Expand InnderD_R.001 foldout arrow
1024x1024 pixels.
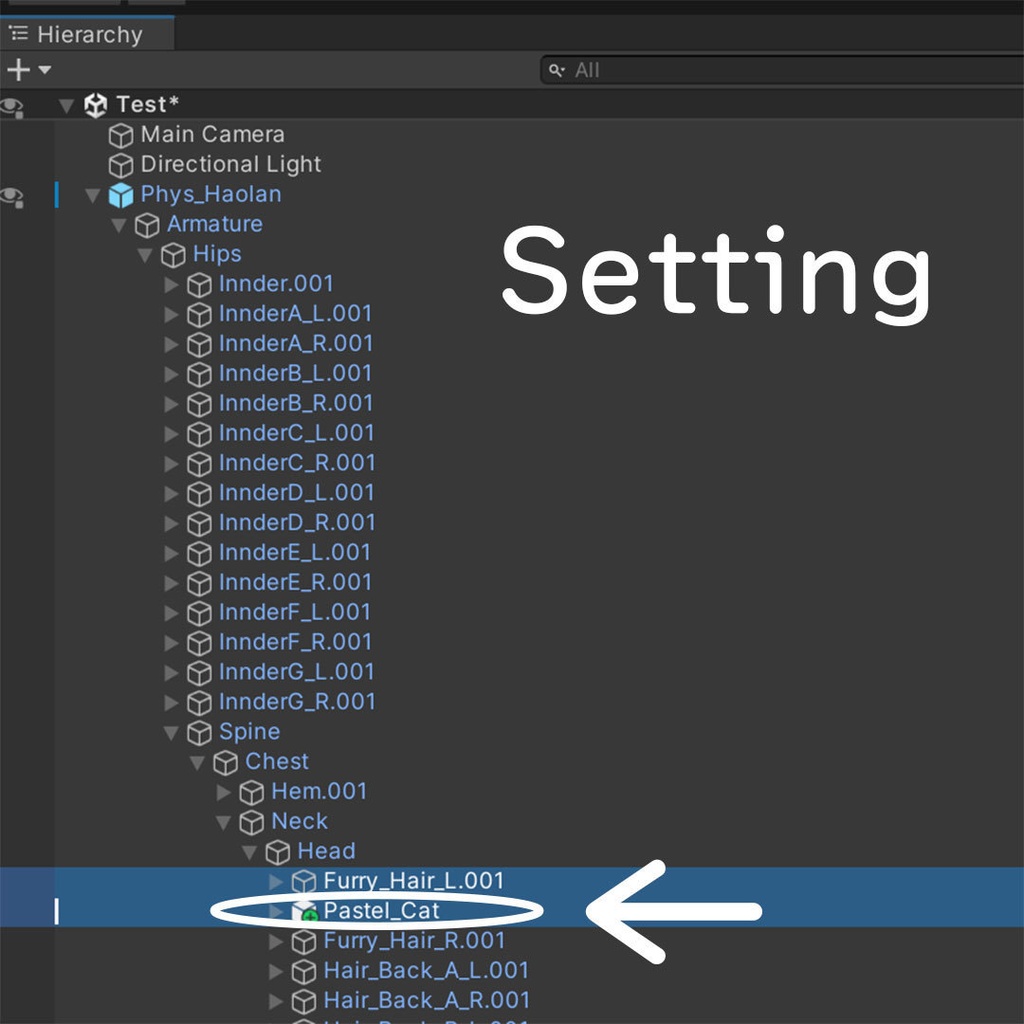click(171, 523)
